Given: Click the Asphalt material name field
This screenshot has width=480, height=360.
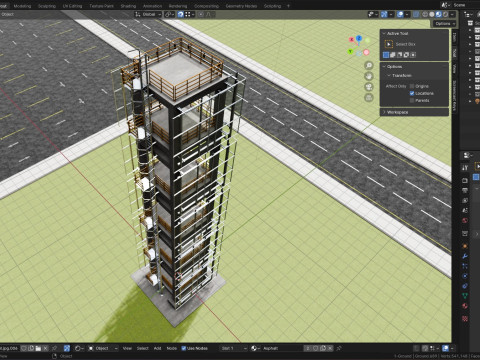Looking at the screenshot, I should 282,348.
